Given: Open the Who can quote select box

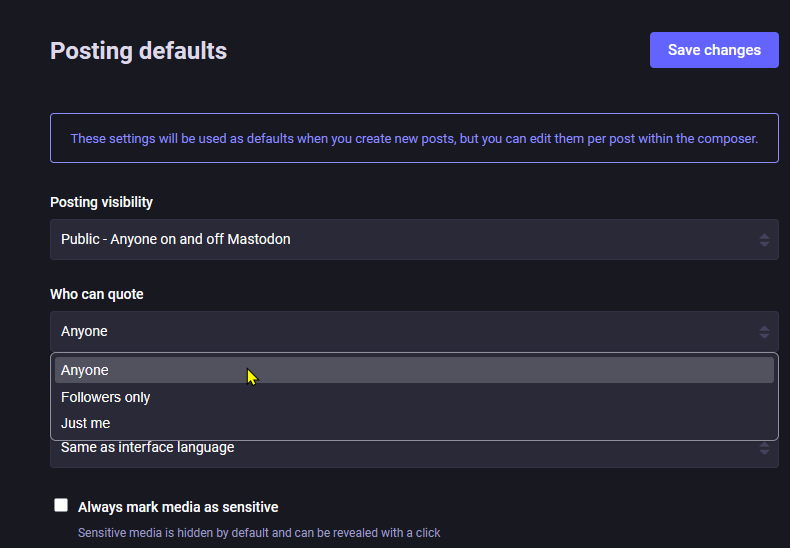Looking at the screenshot, I should (x=414, y=331).
